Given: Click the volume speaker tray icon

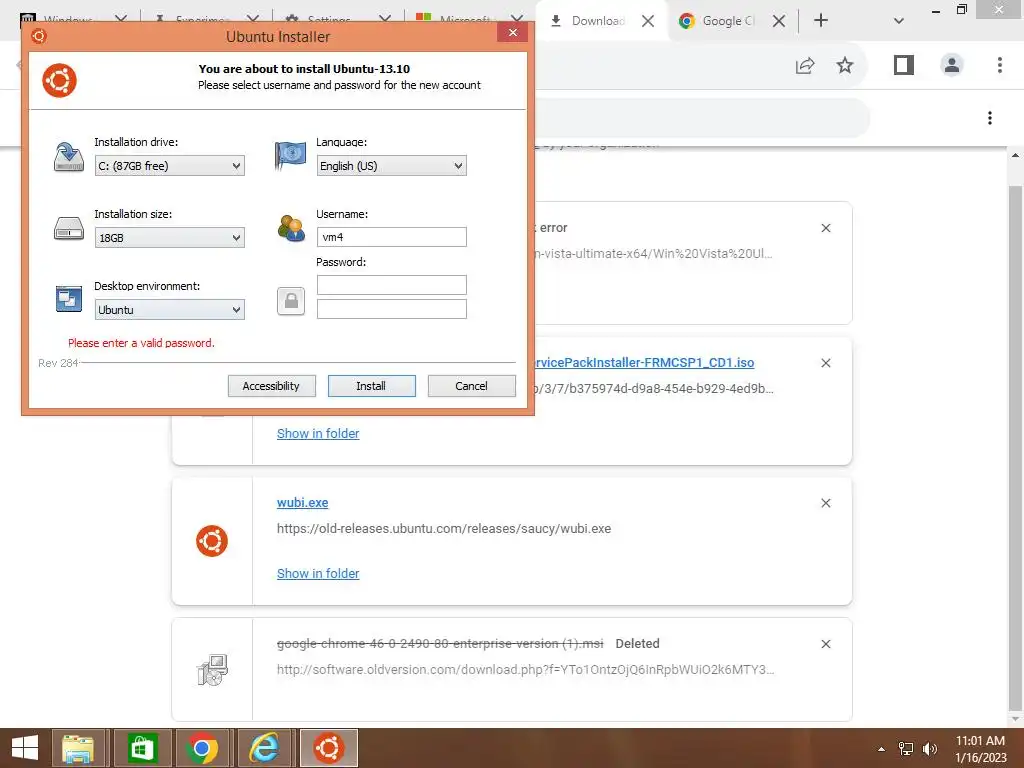Looking at the screenshot, I should coord(930,749).
